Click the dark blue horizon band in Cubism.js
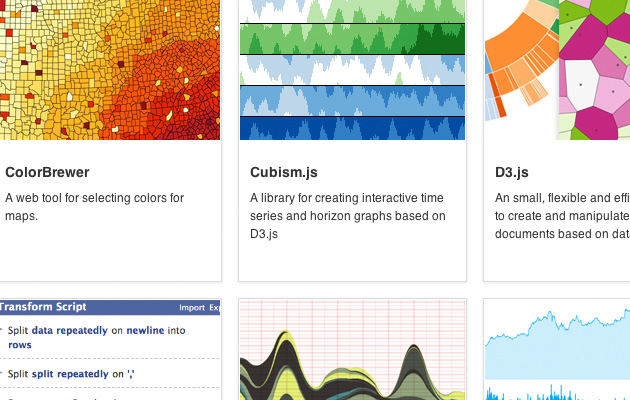The height and width of the screenshot is (400, 630). click(x=352, y=129)
